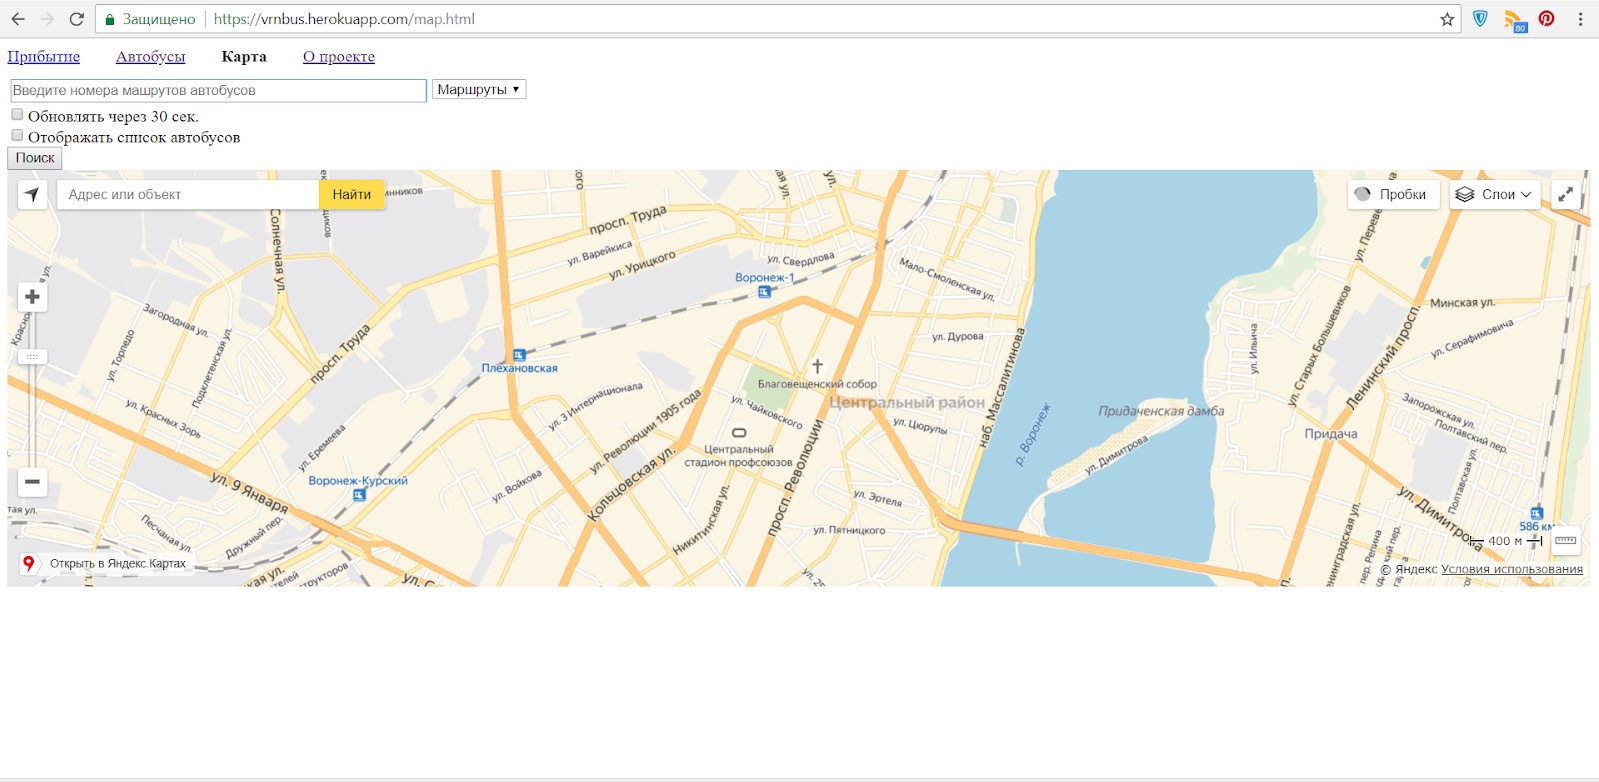Open the Прибытие page
Viewport: 1599px width, 782px height.
[x=44, y=57]
